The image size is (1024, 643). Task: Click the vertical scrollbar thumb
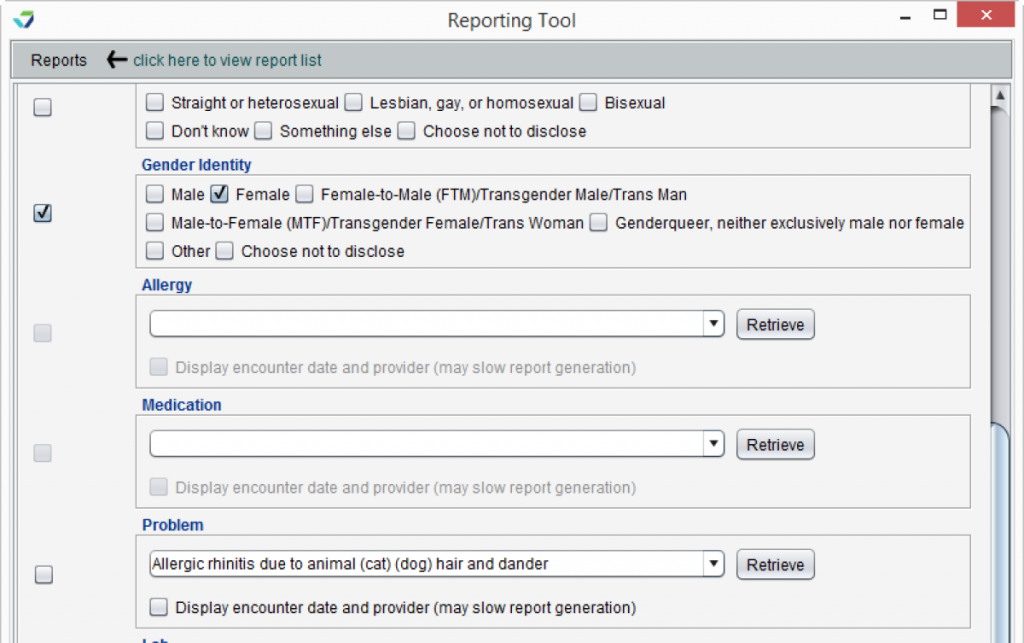click(1000, 532)
